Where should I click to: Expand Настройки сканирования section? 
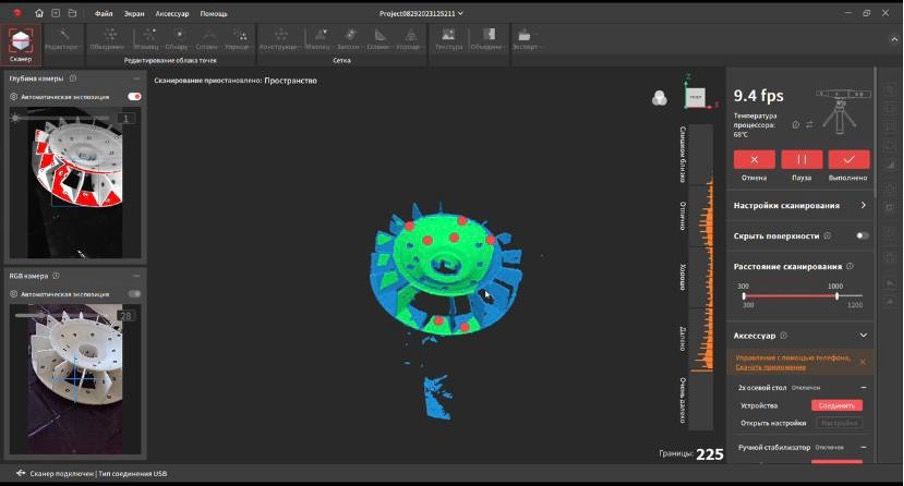[x=863, y=205]
